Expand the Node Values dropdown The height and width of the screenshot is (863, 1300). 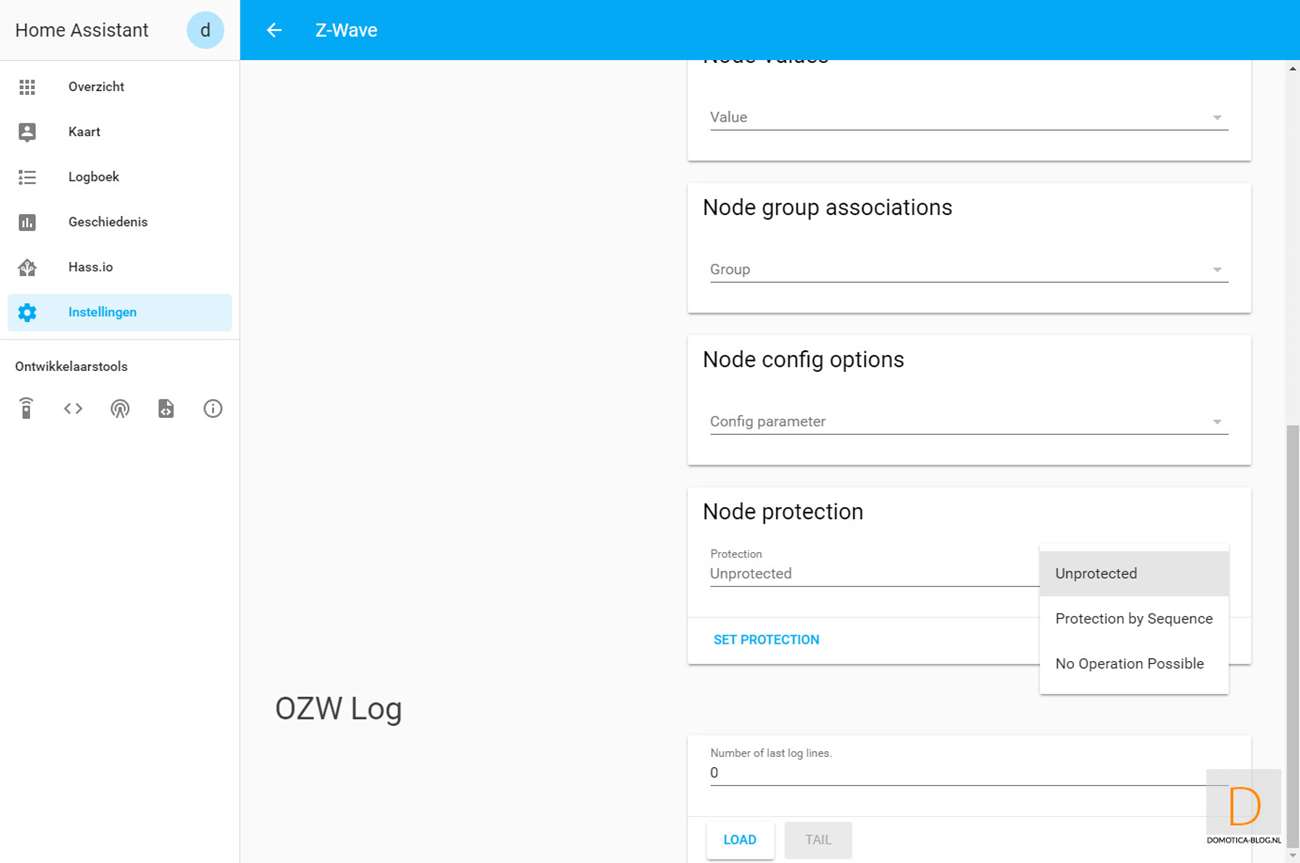[x=968, y=117]
